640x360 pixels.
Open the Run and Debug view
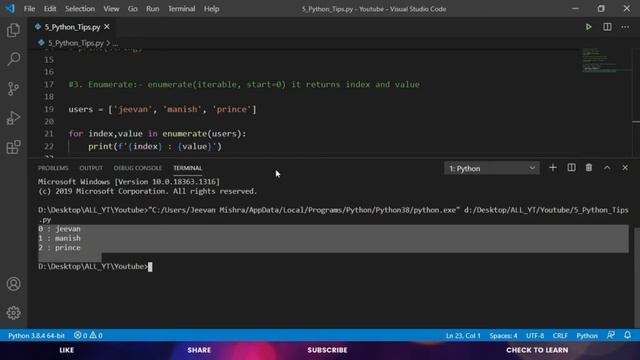click(x=13, y=118)
